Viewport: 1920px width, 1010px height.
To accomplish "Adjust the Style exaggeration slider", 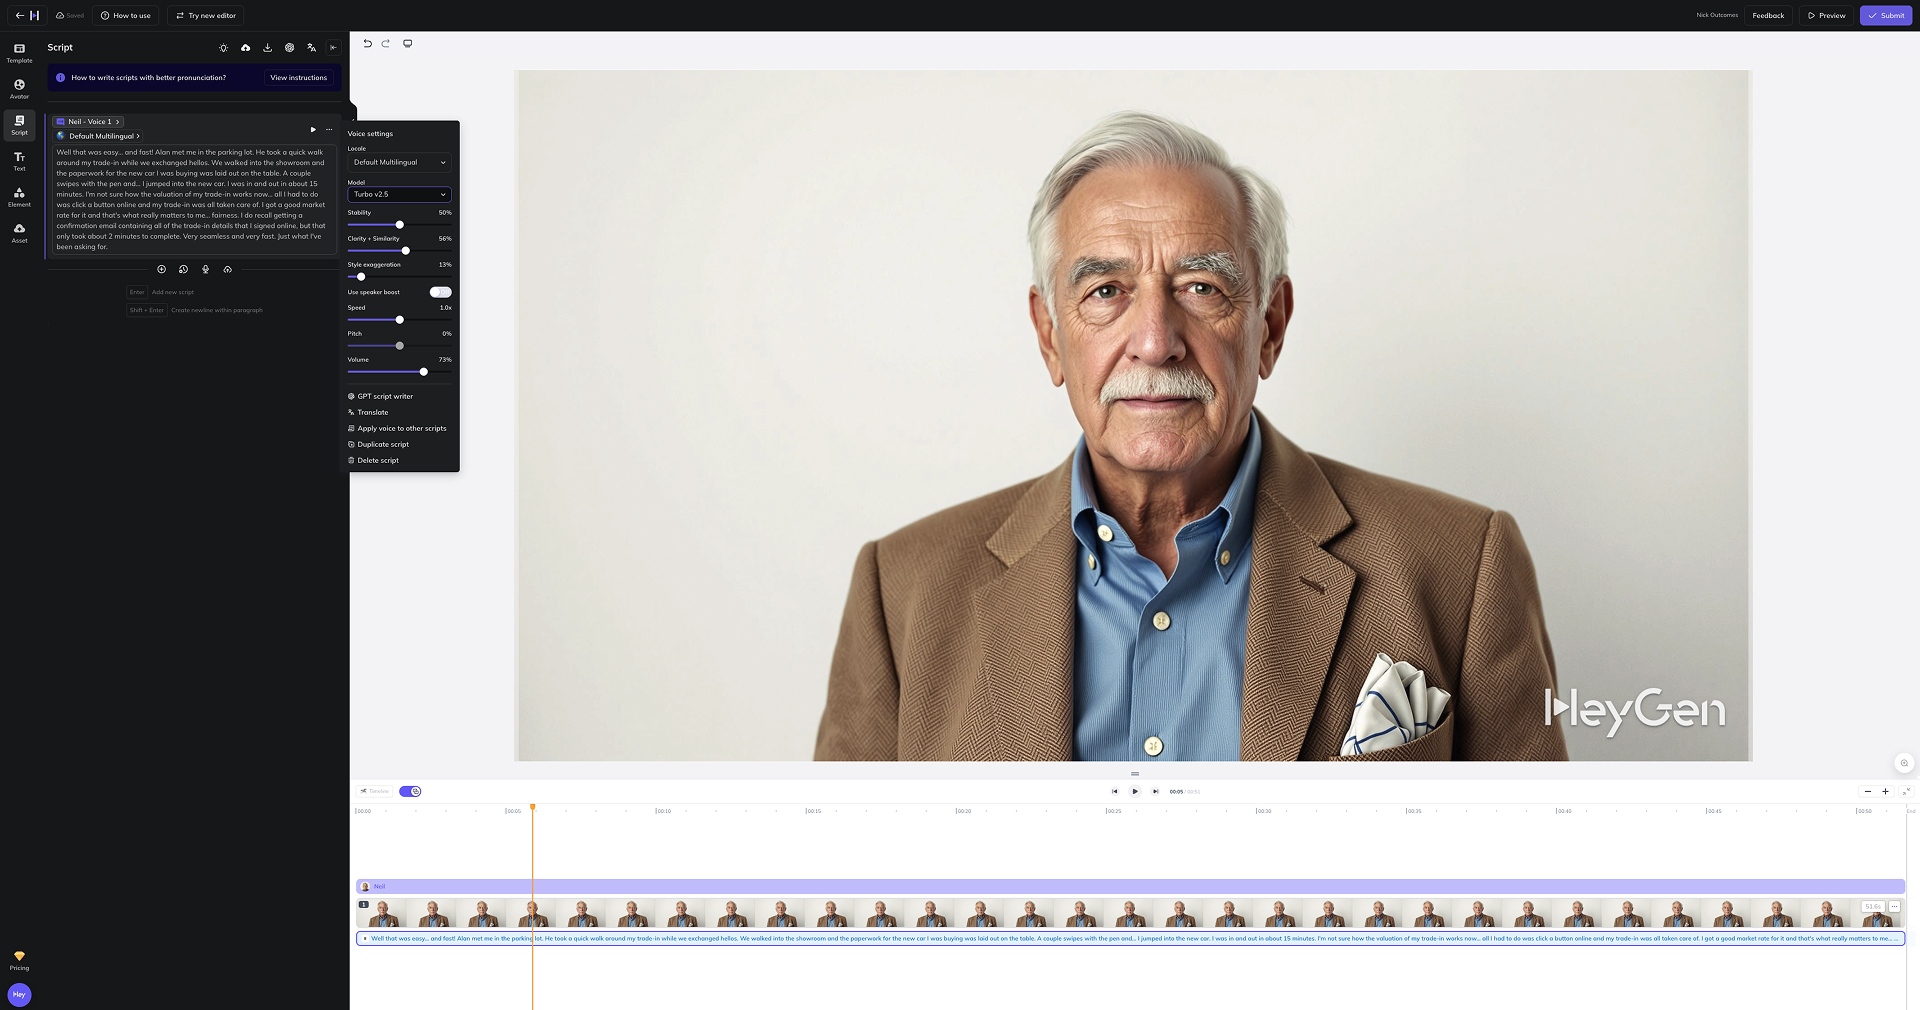I will tap(361, 276).
